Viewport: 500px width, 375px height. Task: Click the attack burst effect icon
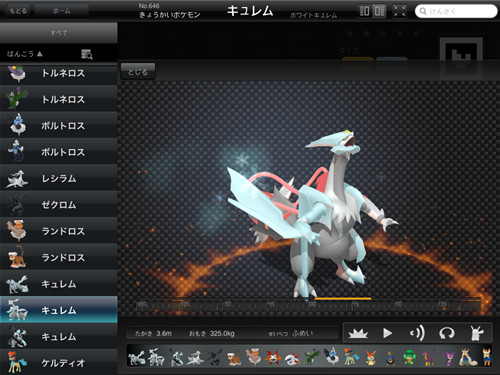click(358, 333)
